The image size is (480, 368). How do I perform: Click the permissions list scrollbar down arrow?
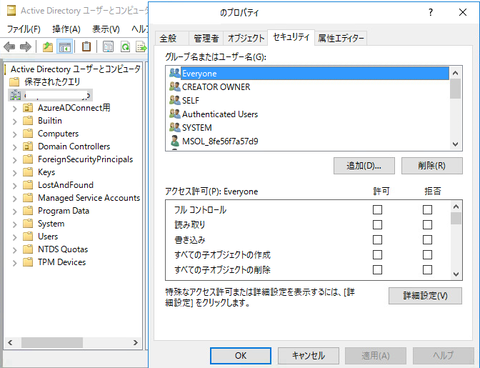click(x=456, y=274)
